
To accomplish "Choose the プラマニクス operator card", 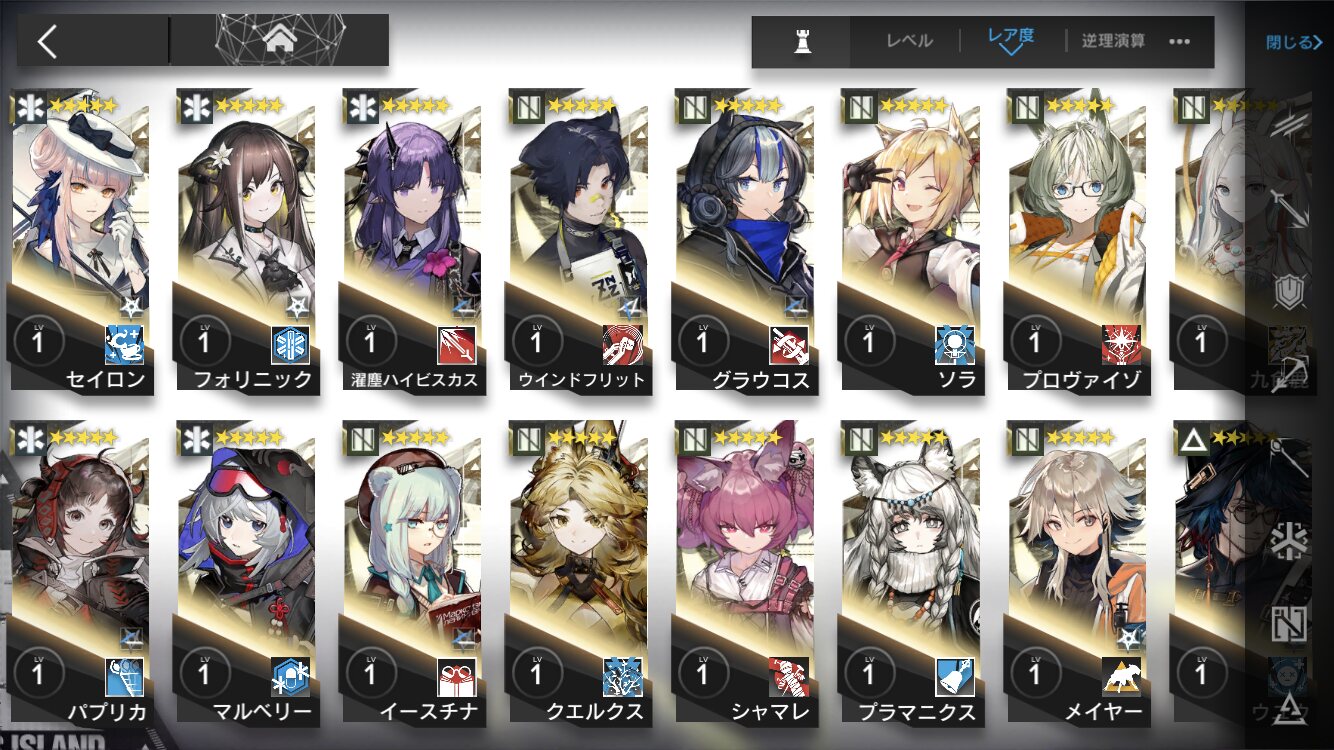I will [910, 573].
